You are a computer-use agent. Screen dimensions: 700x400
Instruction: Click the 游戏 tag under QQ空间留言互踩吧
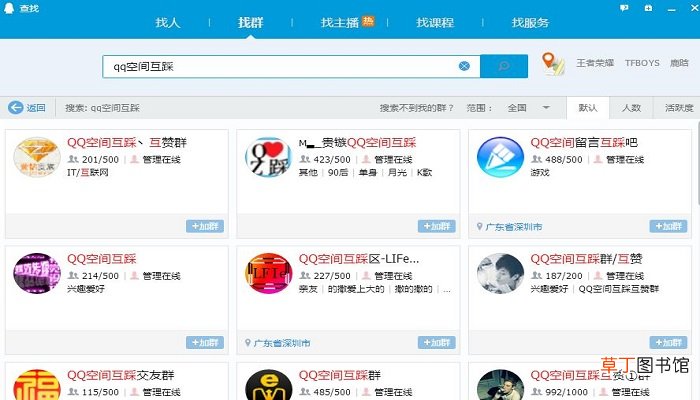540,172
